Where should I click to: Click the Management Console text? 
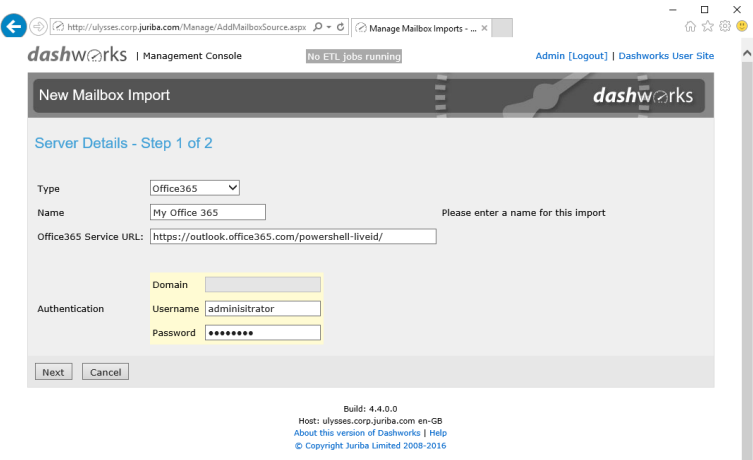pos(192,56)
